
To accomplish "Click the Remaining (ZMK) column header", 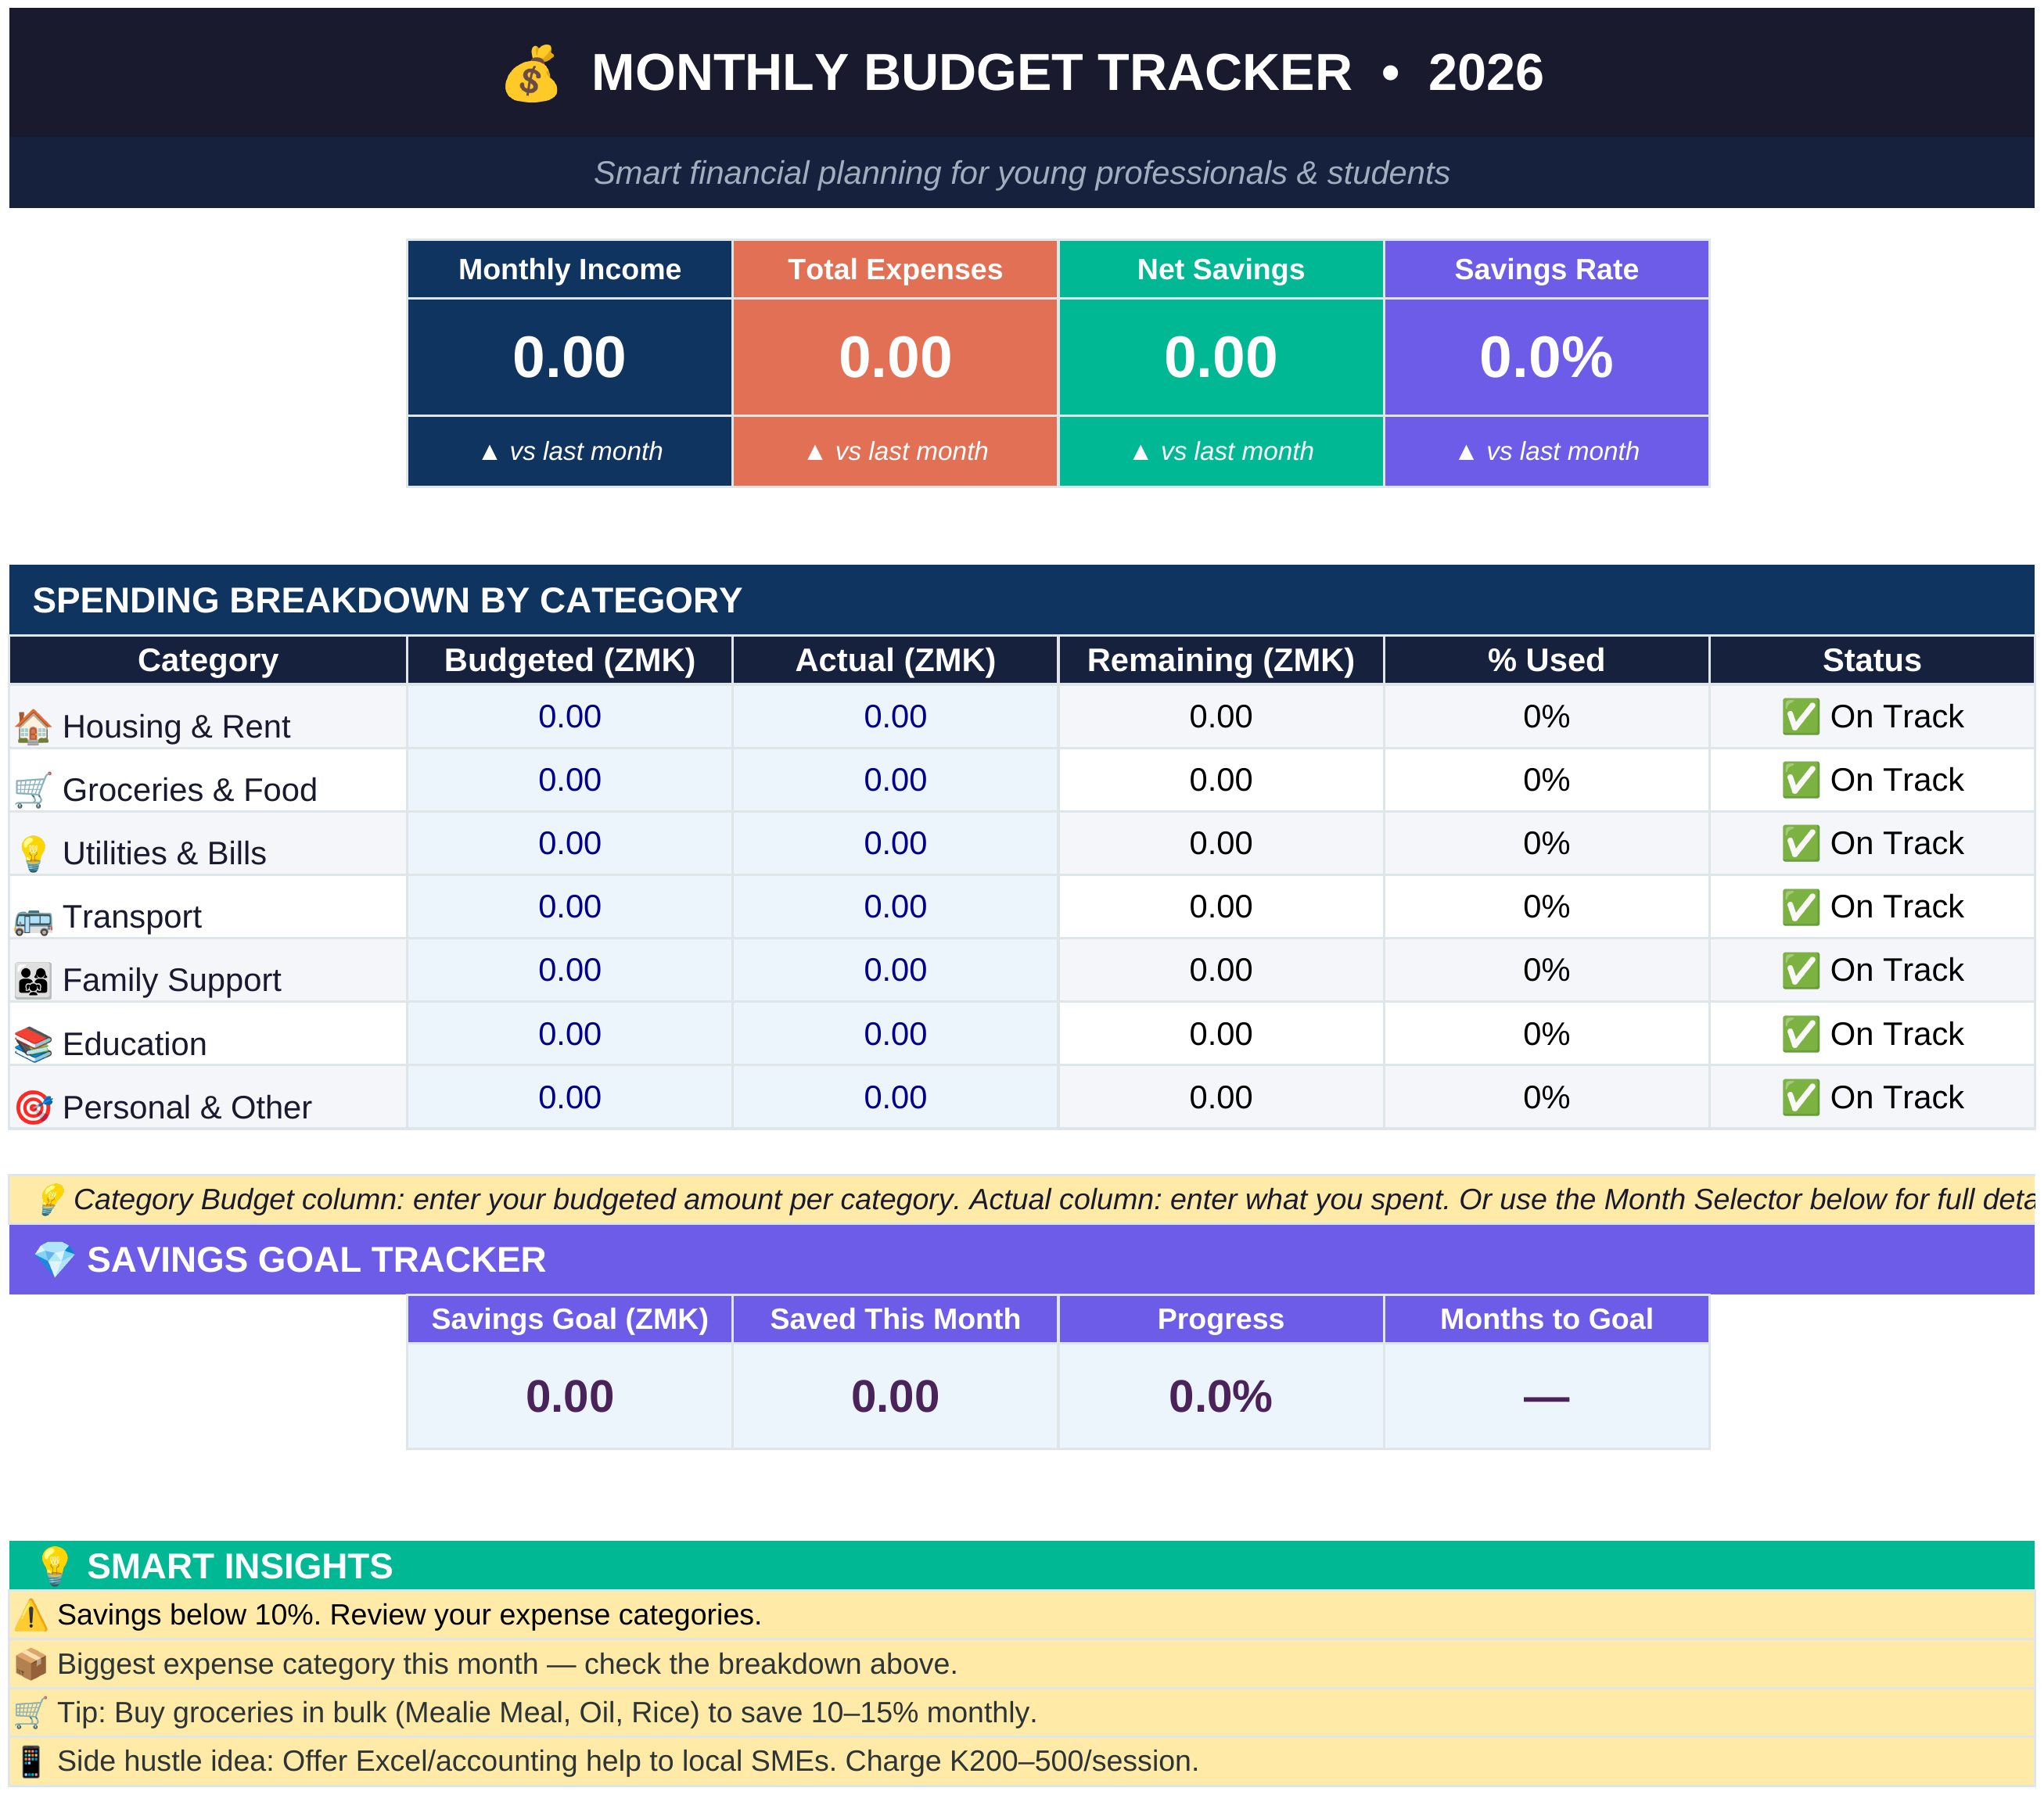I will [1220, 660].
